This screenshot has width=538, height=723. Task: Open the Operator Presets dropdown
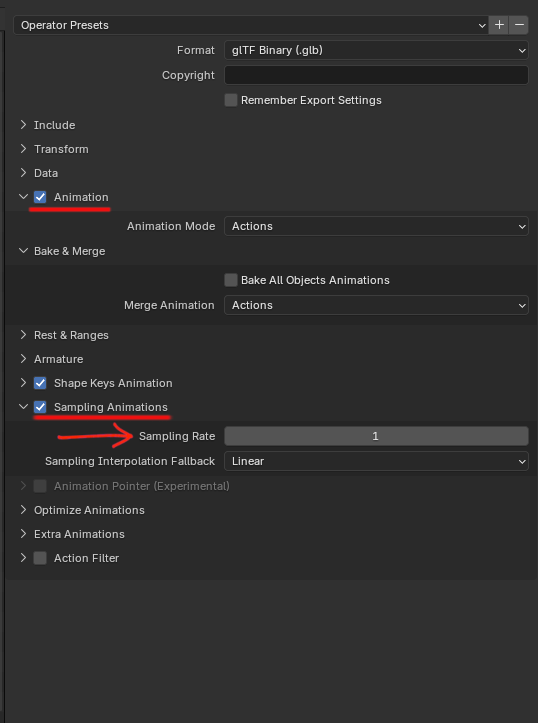[x=251, y=25]
